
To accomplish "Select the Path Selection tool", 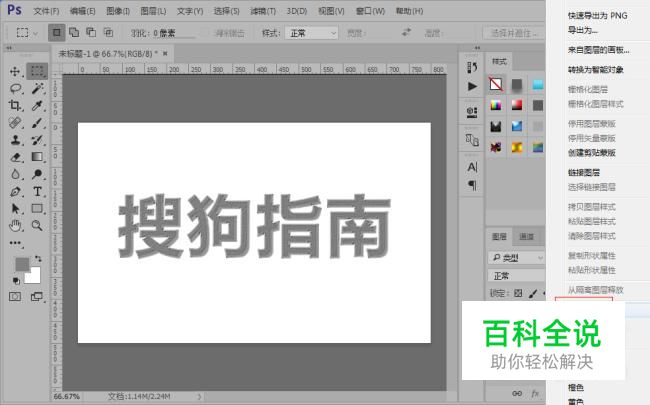I will [15, 209].
